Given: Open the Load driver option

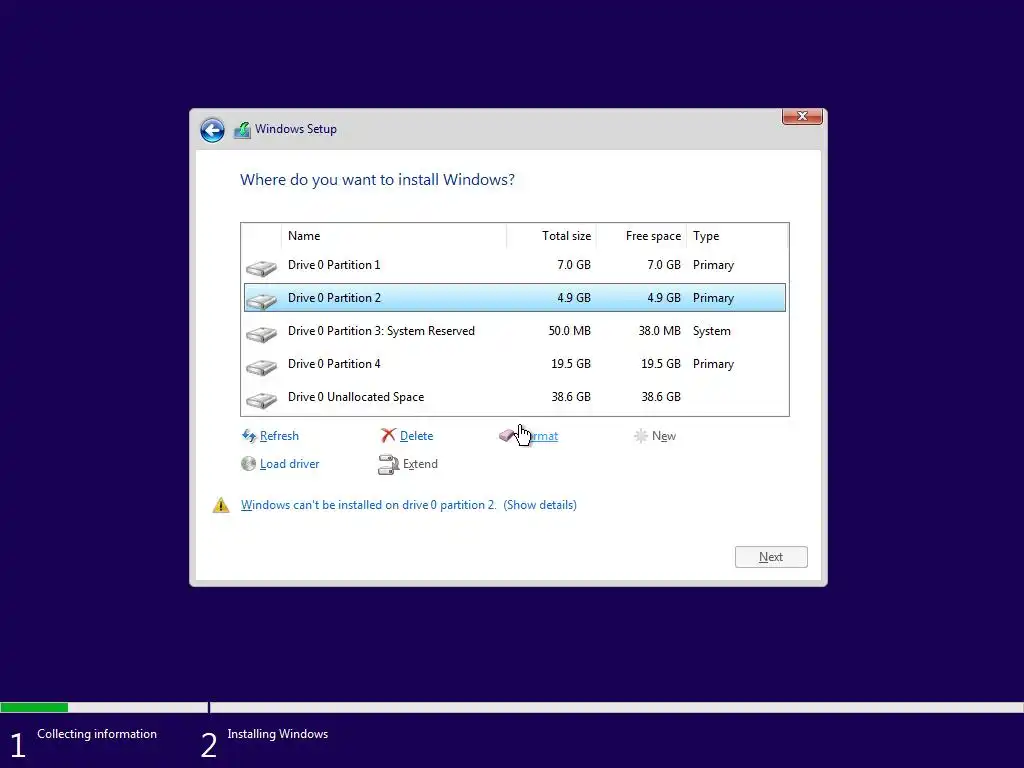Looking at the screenshot, I should tap(289, 464).
